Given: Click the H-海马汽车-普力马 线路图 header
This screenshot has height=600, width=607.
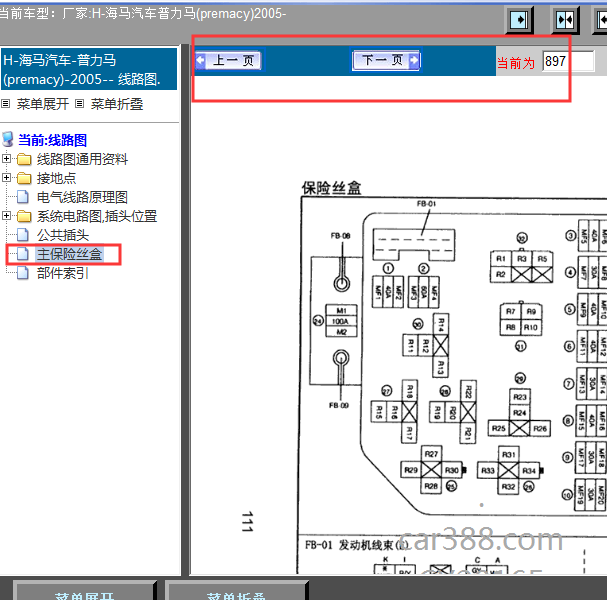Looking at the screenshot, I should (89, 69).
